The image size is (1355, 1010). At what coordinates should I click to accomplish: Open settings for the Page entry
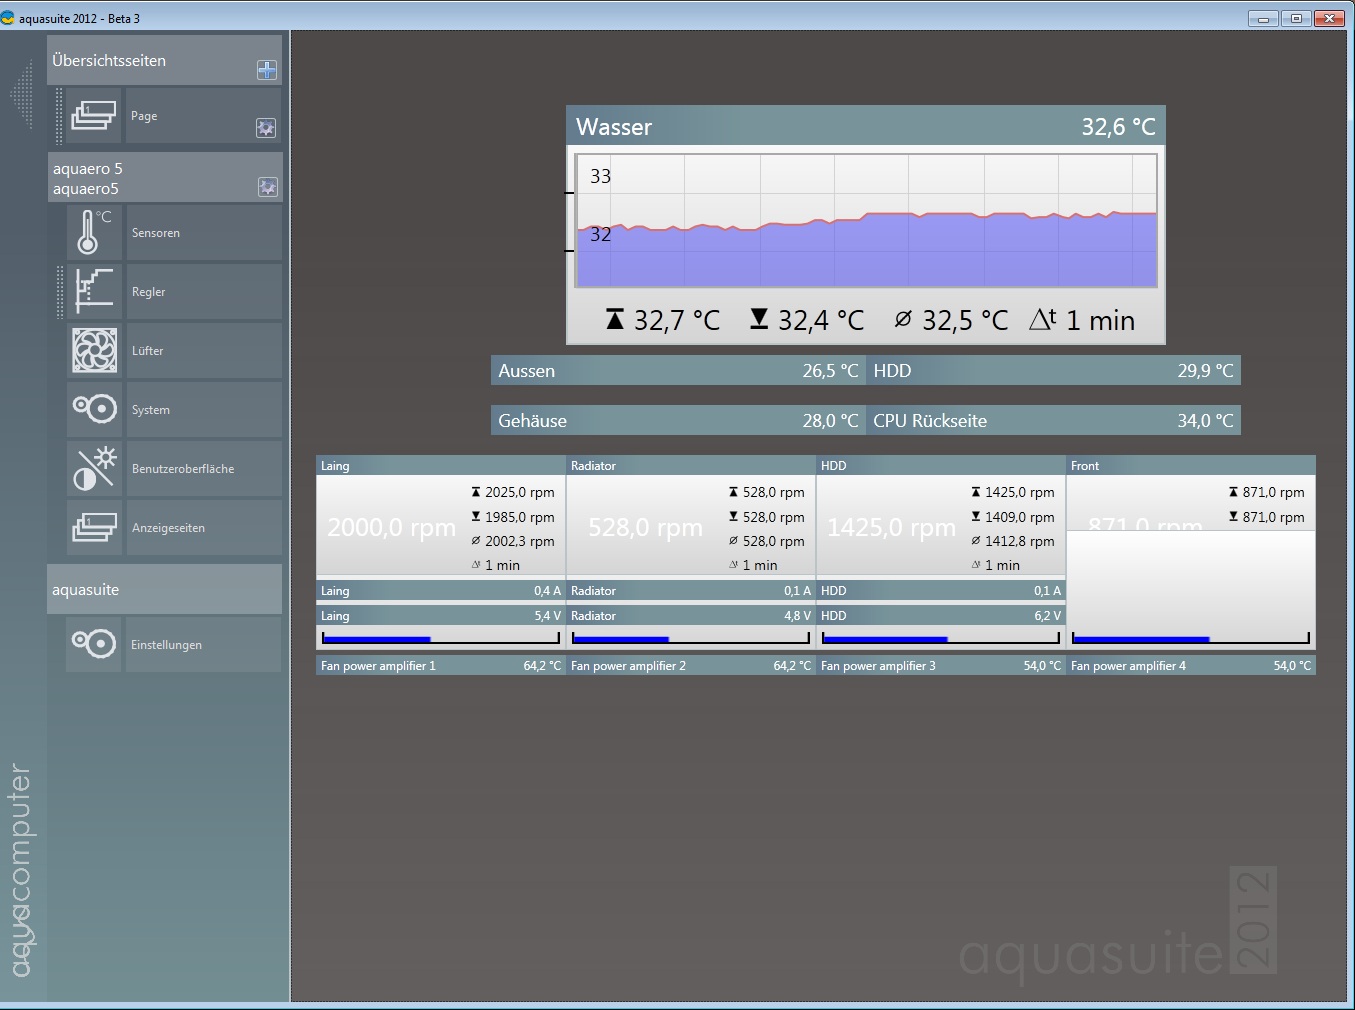(265, 128)
